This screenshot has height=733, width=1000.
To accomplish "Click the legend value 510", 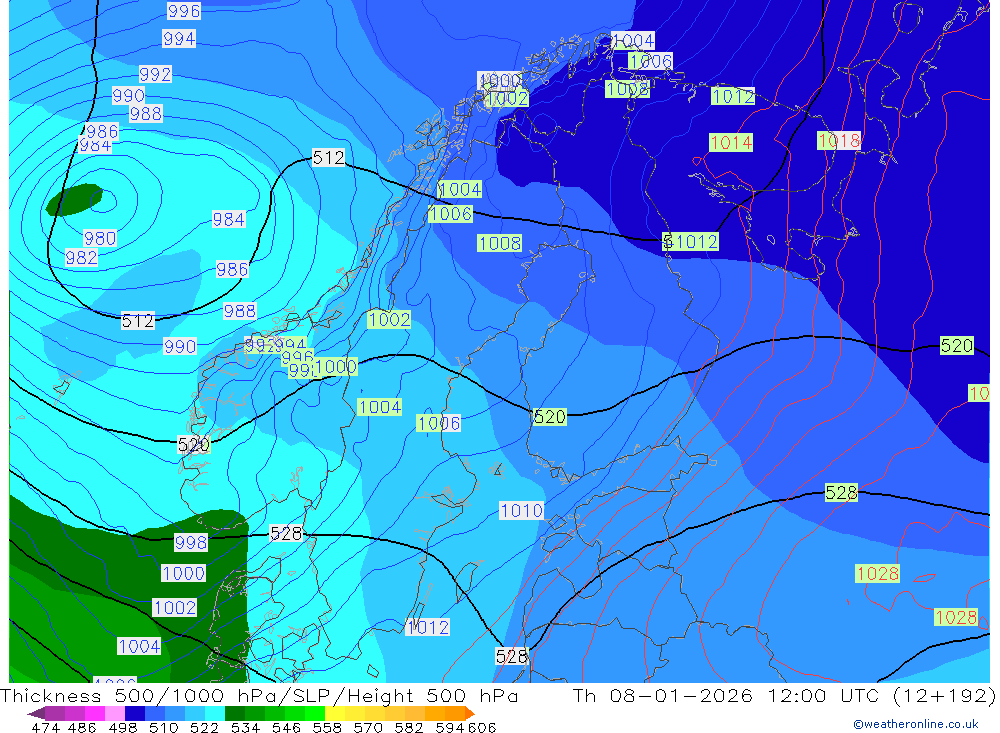I will pos(164,727).
